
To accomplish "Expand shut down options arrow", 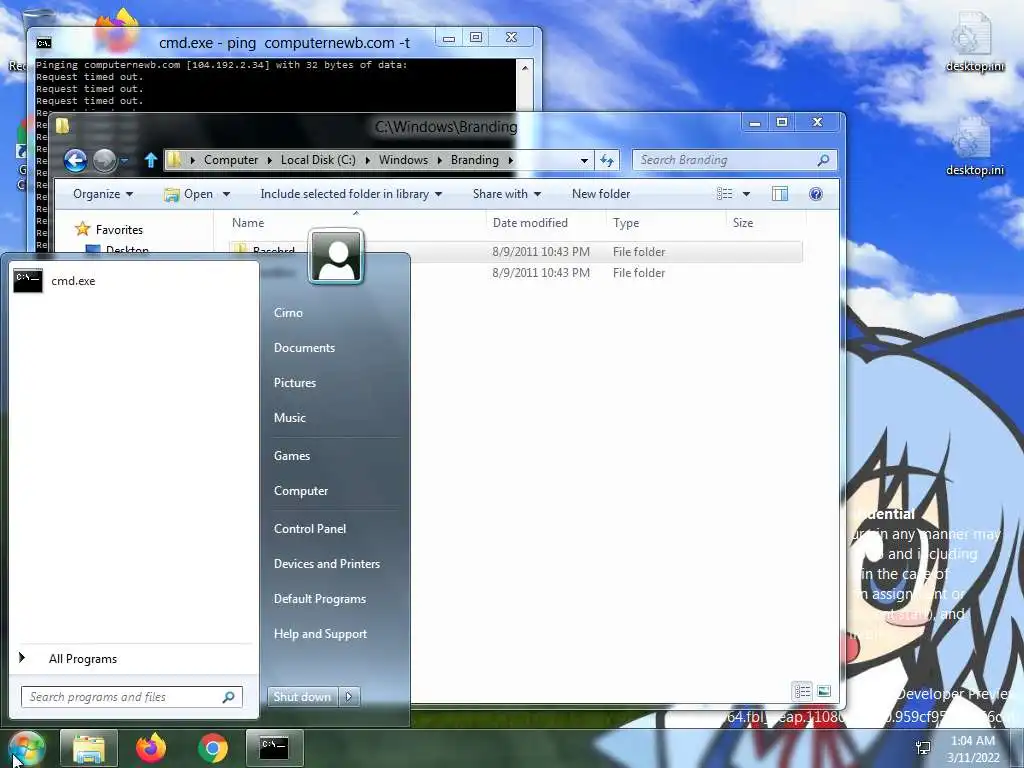I will click(349, 697).
